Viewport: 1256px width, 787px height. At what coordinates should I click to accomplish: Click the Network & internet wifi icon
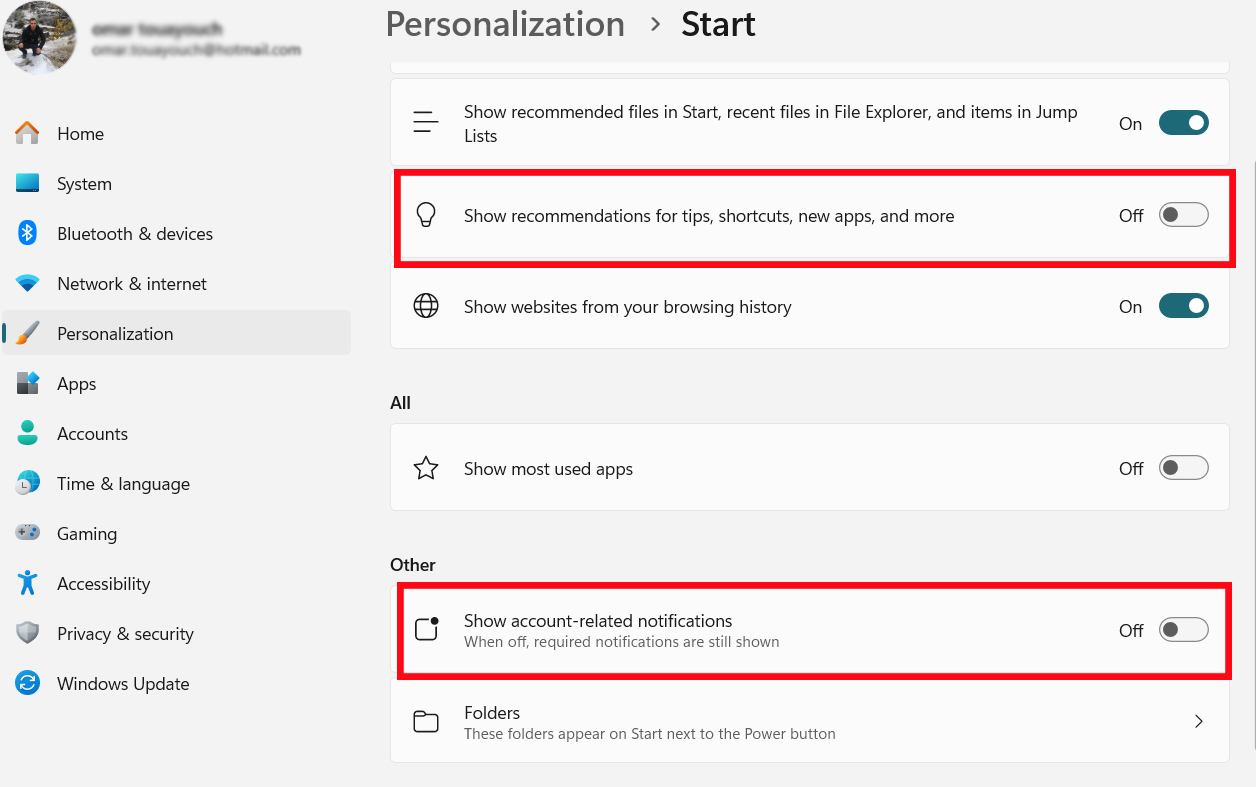coord(28,283)
